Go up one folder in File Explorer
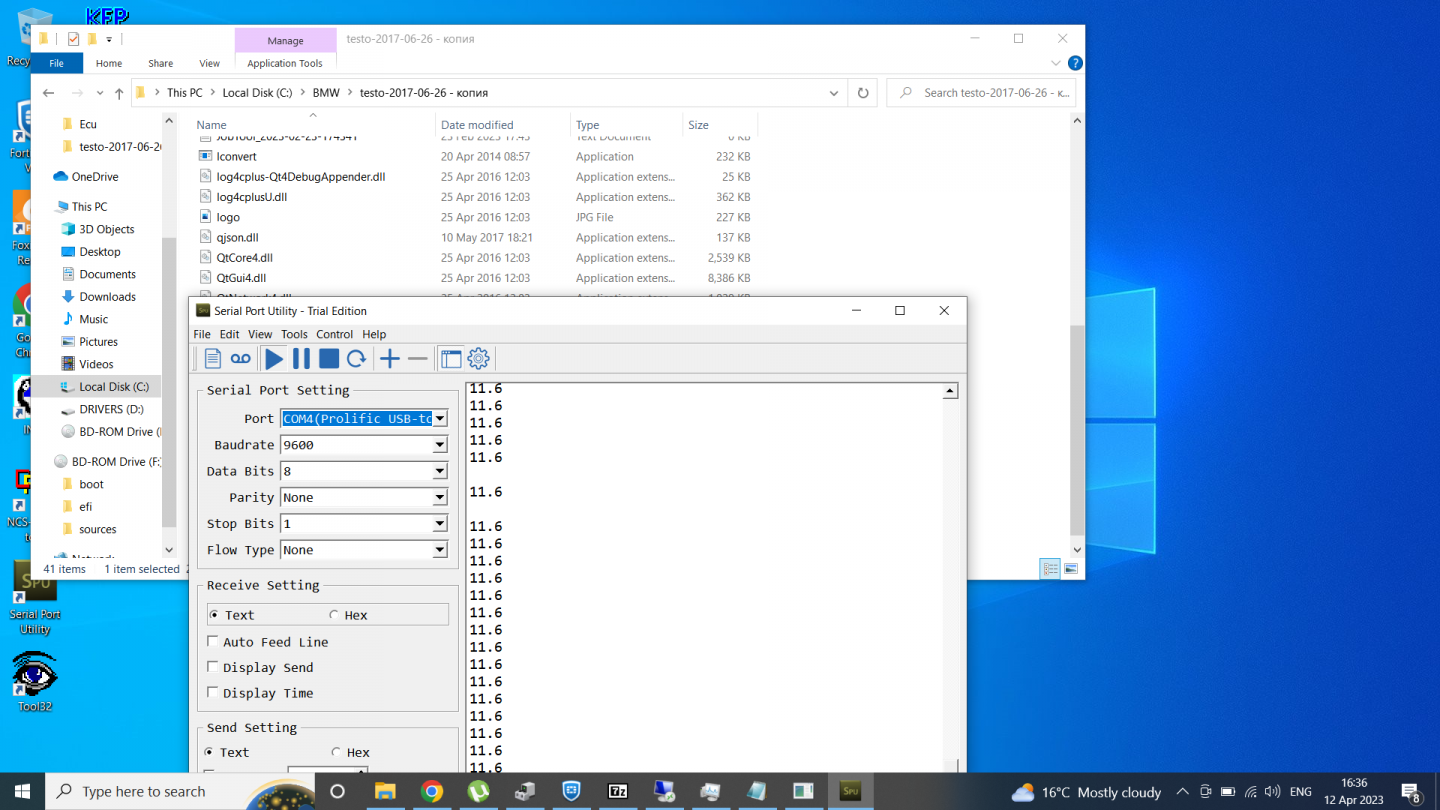The width and height of the screenshot is (1440, 810). [119, 93]
